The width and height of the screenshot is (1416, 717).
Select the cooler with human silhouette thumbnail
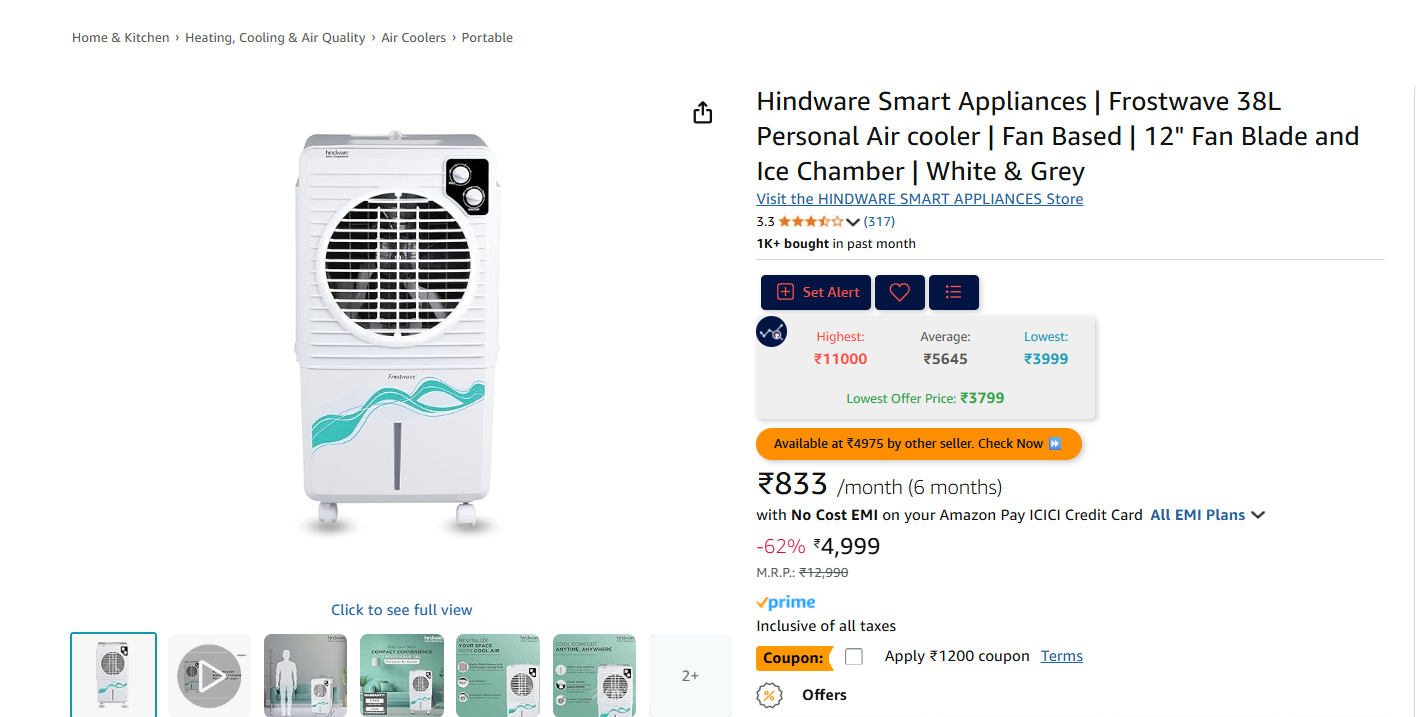[x=305, y=676]
